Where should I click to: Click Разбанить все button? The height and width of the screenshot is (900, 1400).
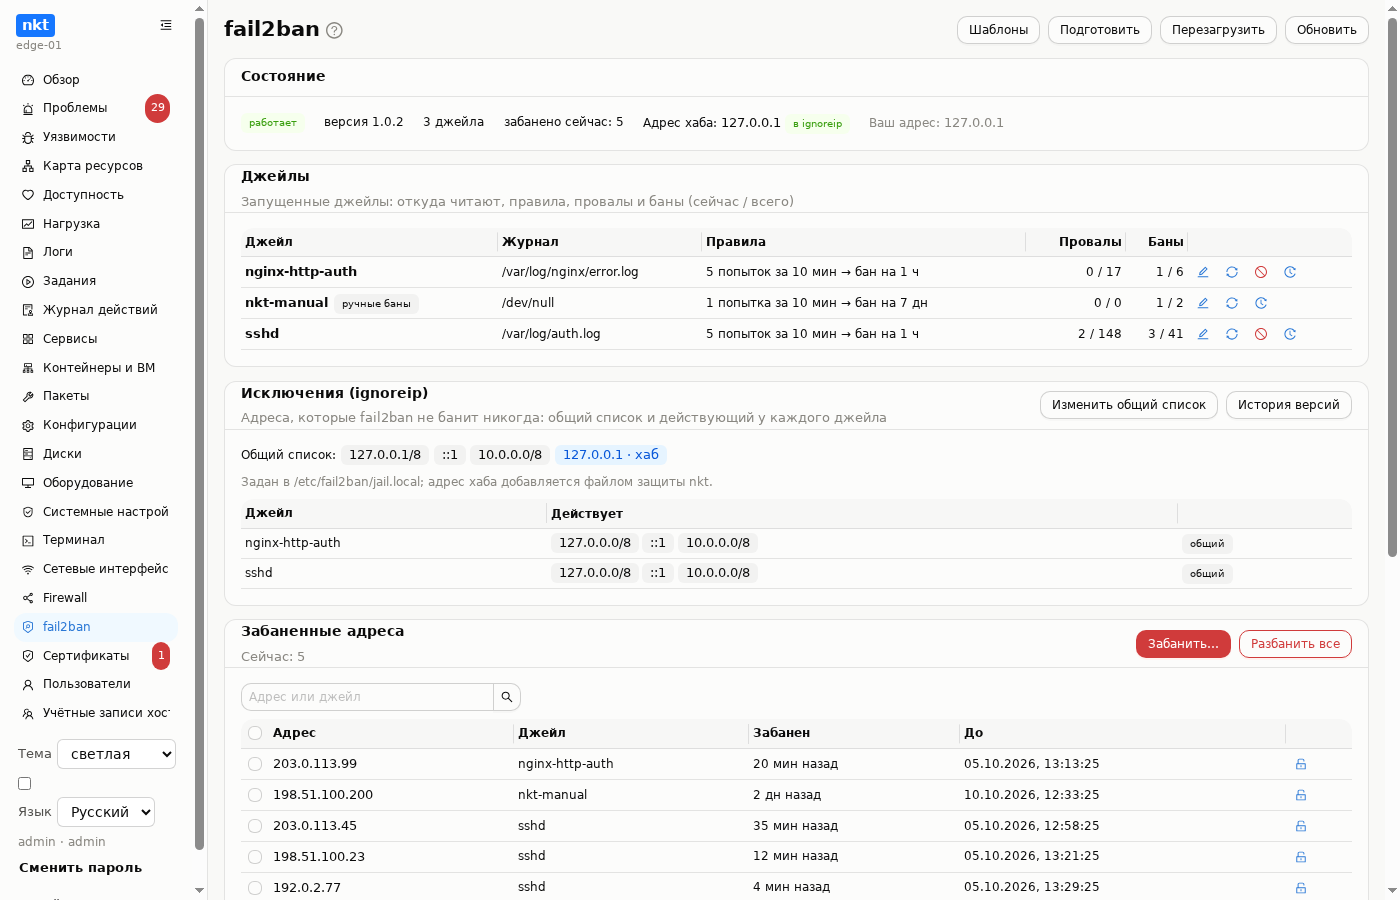point(1295,644)
